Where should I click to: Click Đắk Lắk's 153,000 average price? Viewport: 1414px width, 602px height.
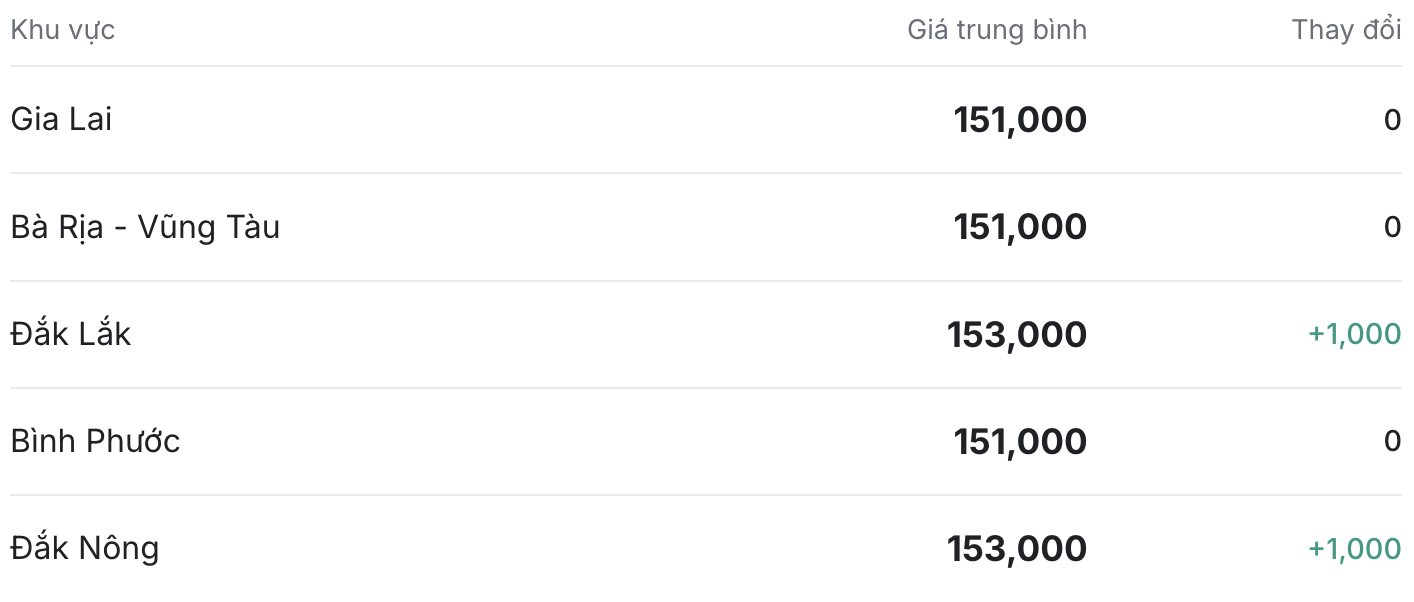(x=1017, y=334)
